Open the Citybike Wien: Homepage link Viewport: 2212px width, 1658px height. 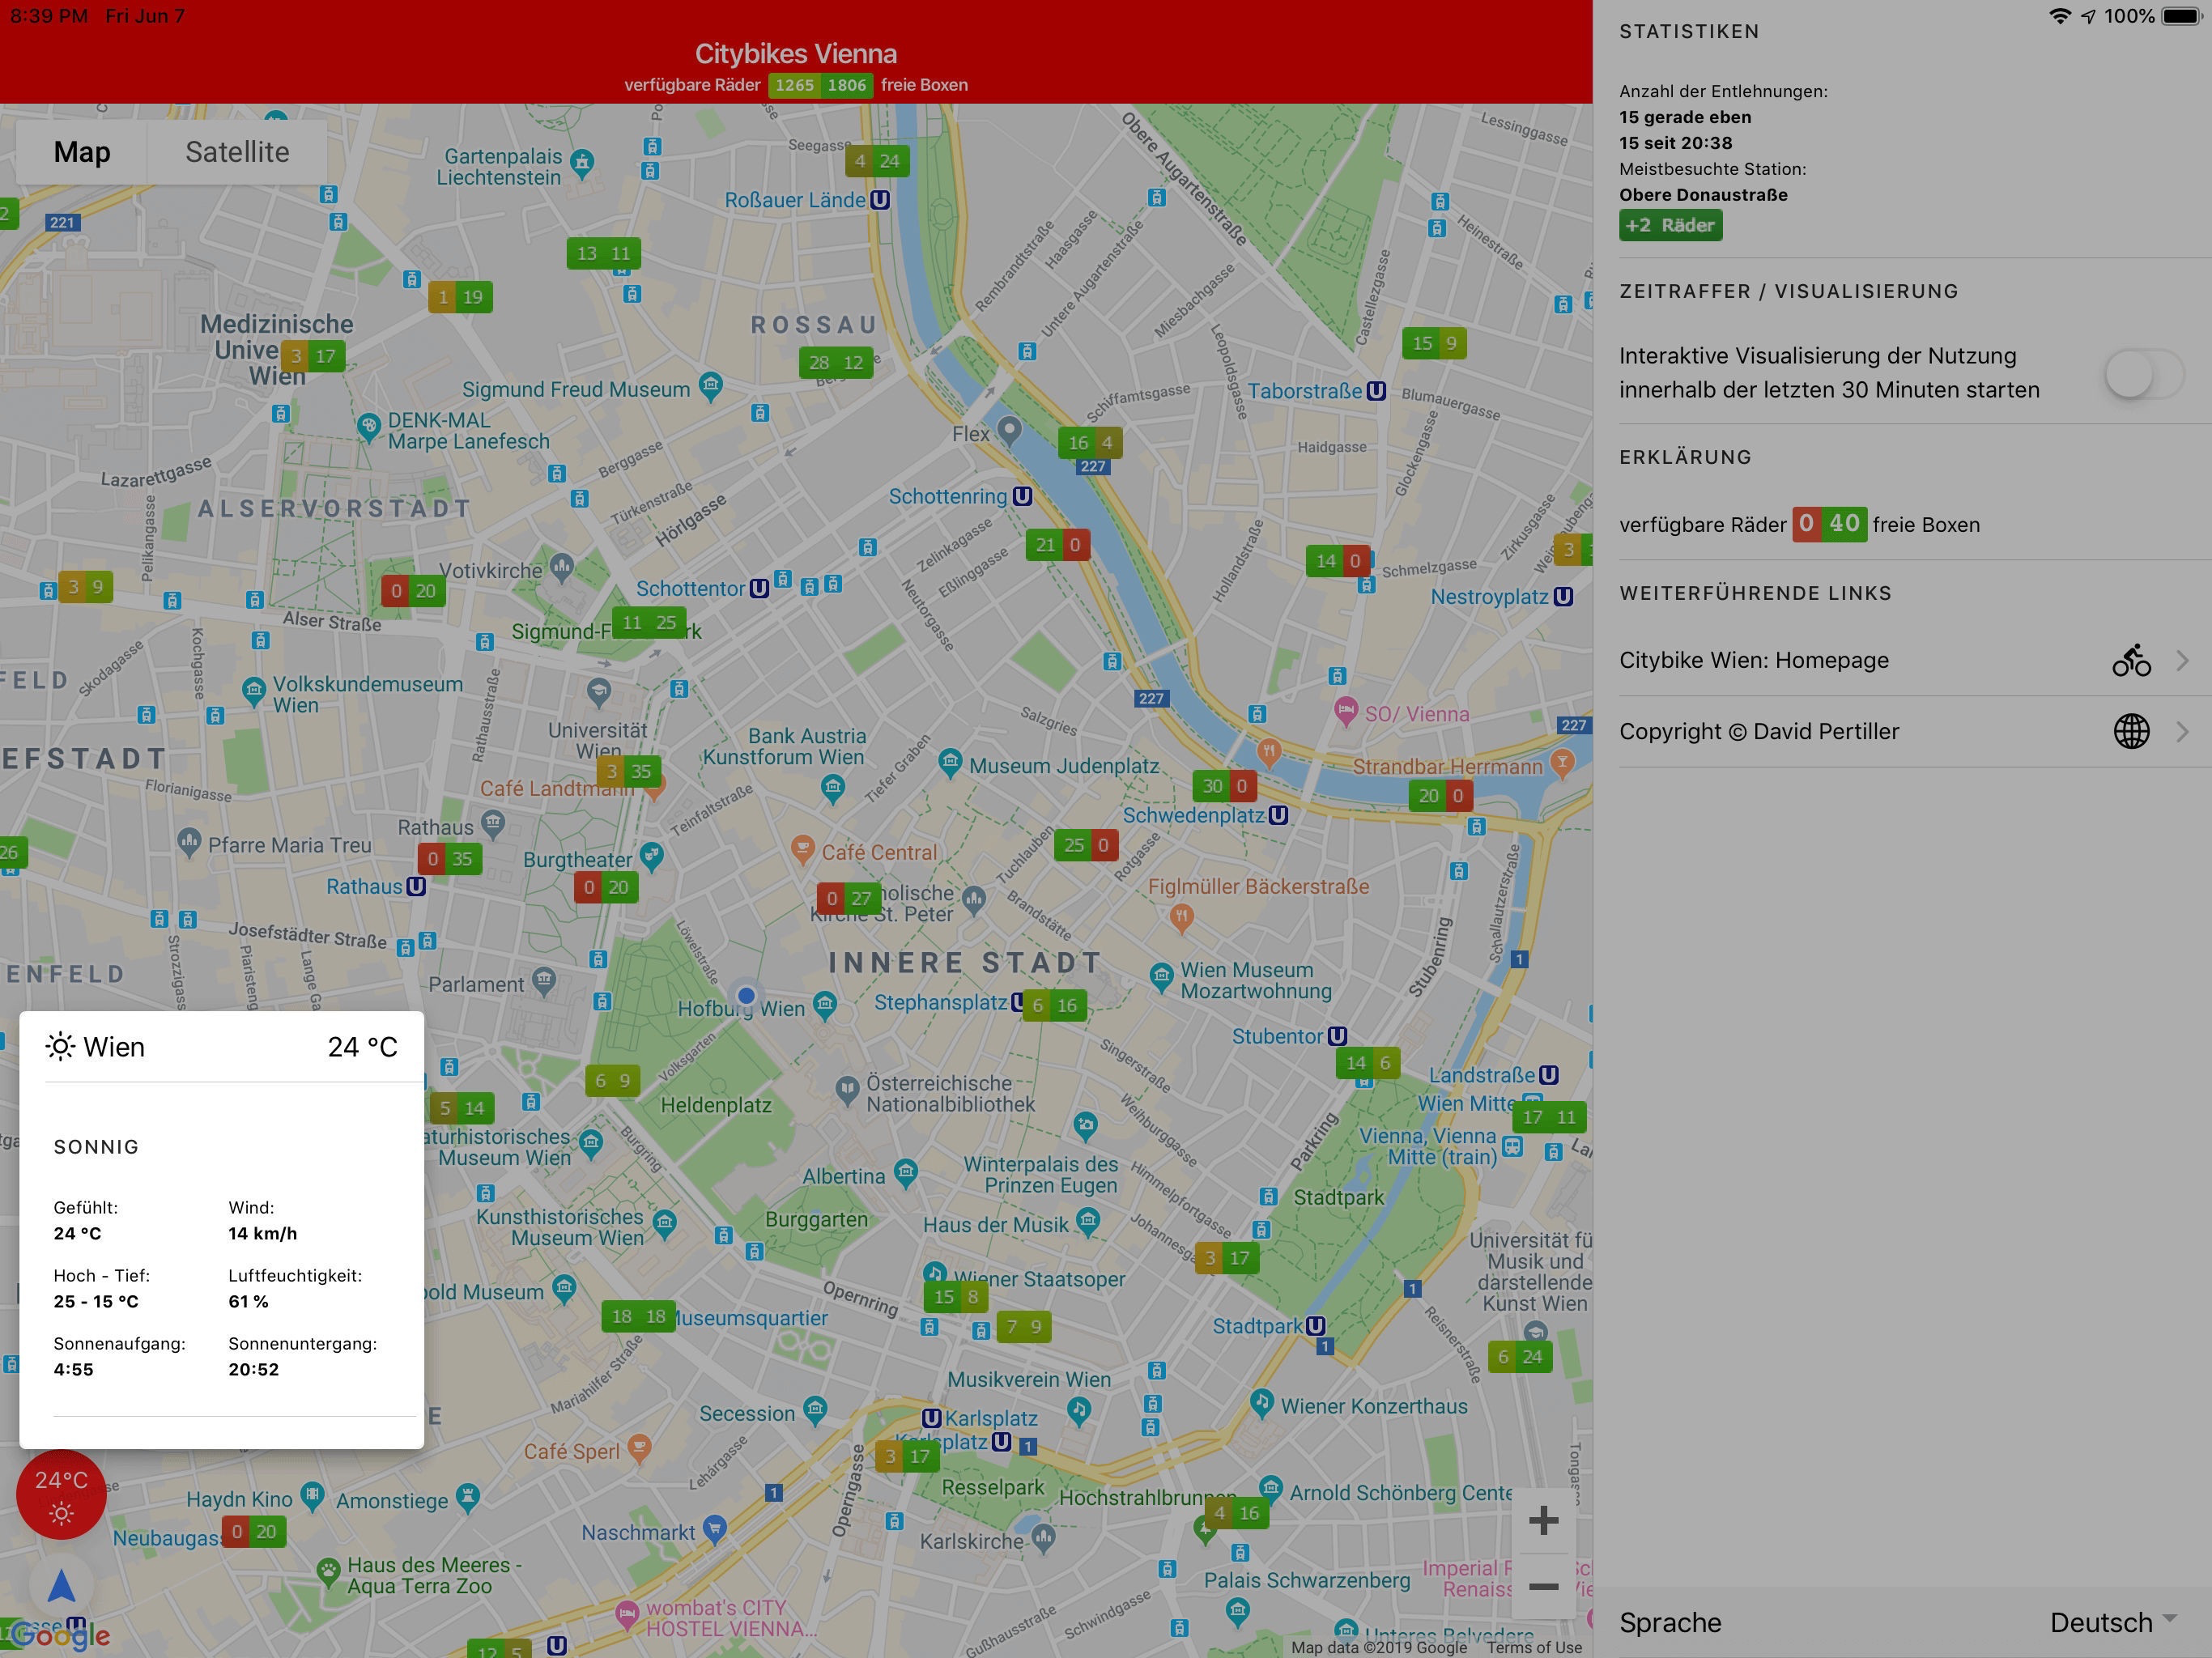click(1754, 660)
